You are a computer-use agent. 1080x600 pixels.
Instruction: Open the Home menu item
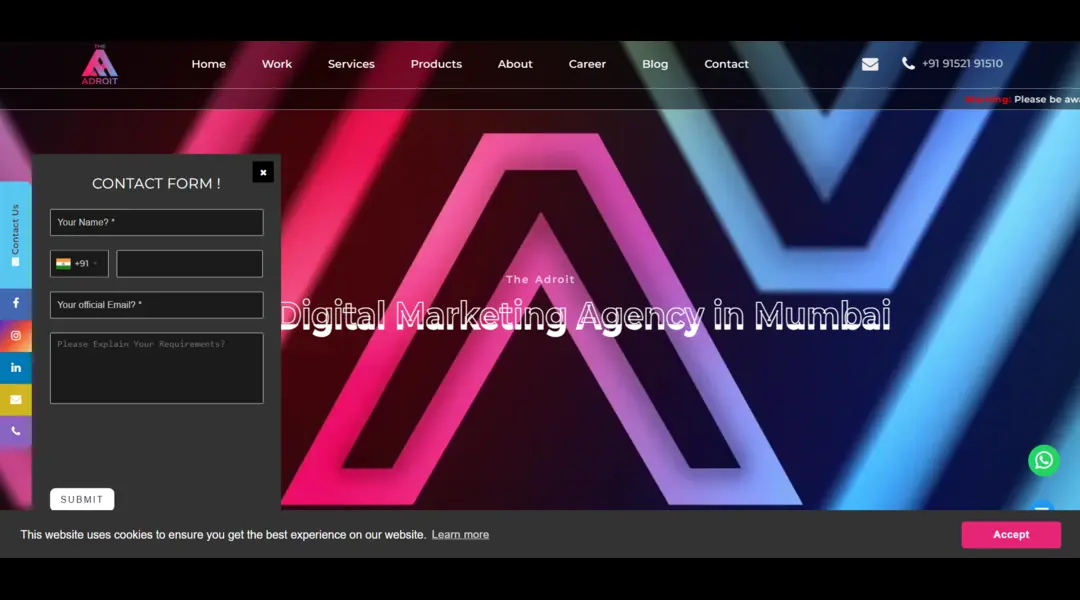click(x=209, y=64)
